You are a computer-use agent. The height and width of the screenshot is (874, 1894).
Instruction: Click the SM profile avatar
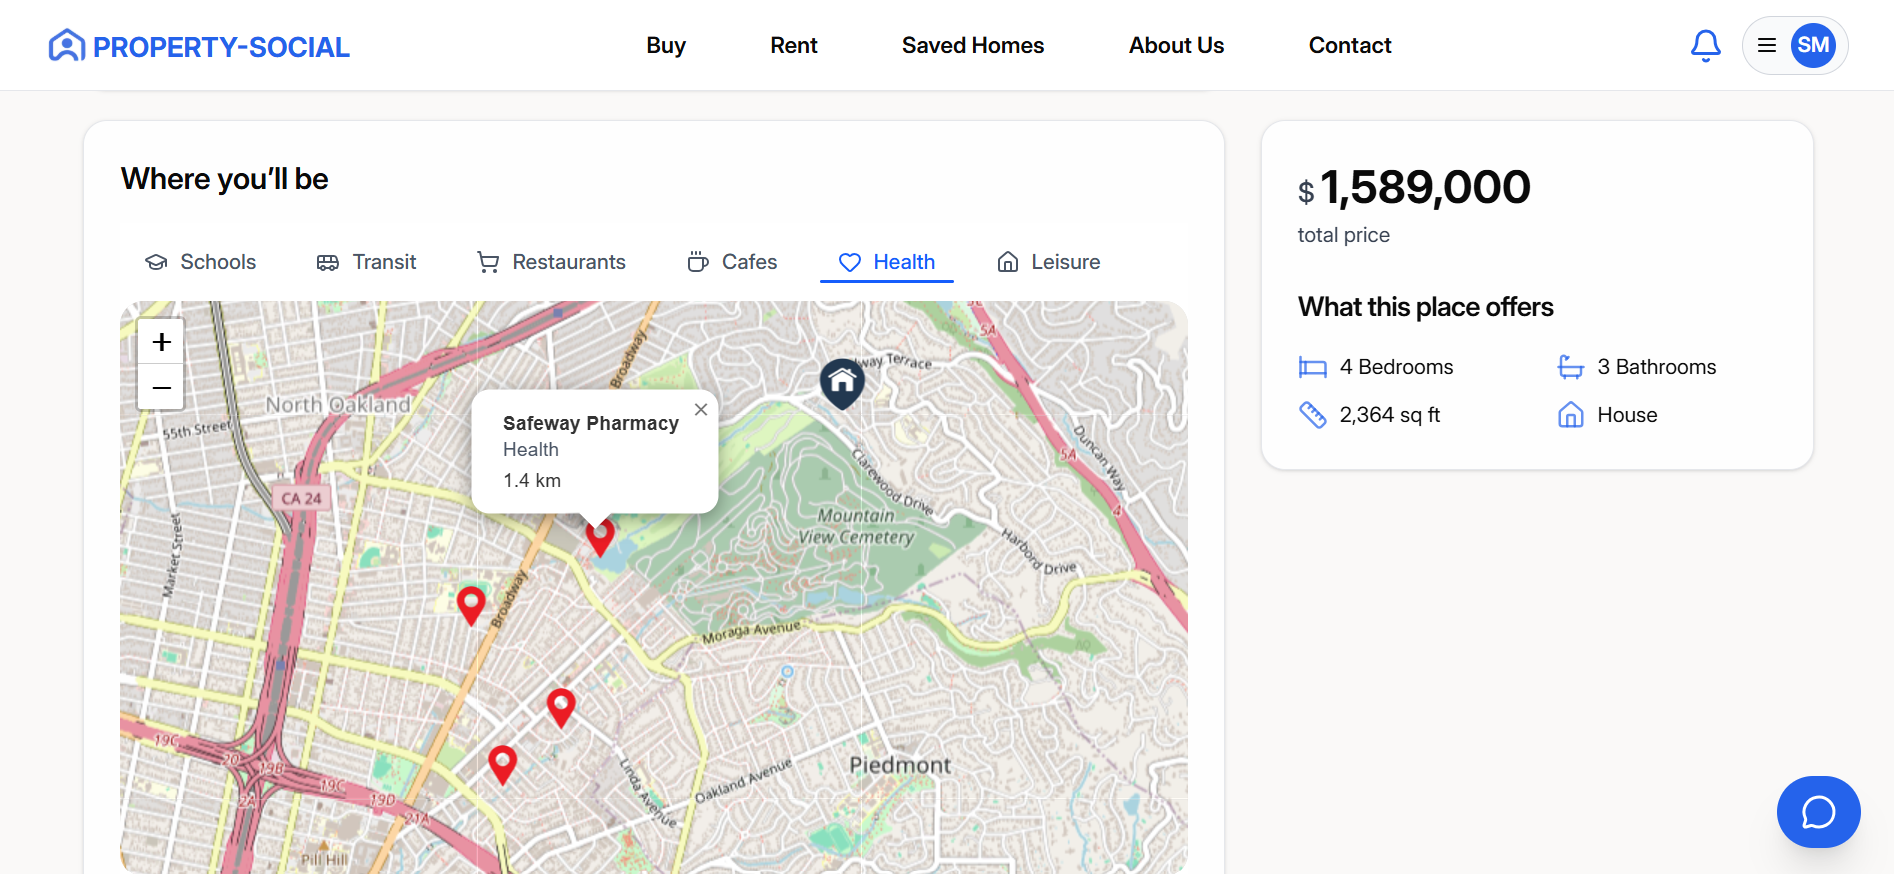[x=1813, y=45]
